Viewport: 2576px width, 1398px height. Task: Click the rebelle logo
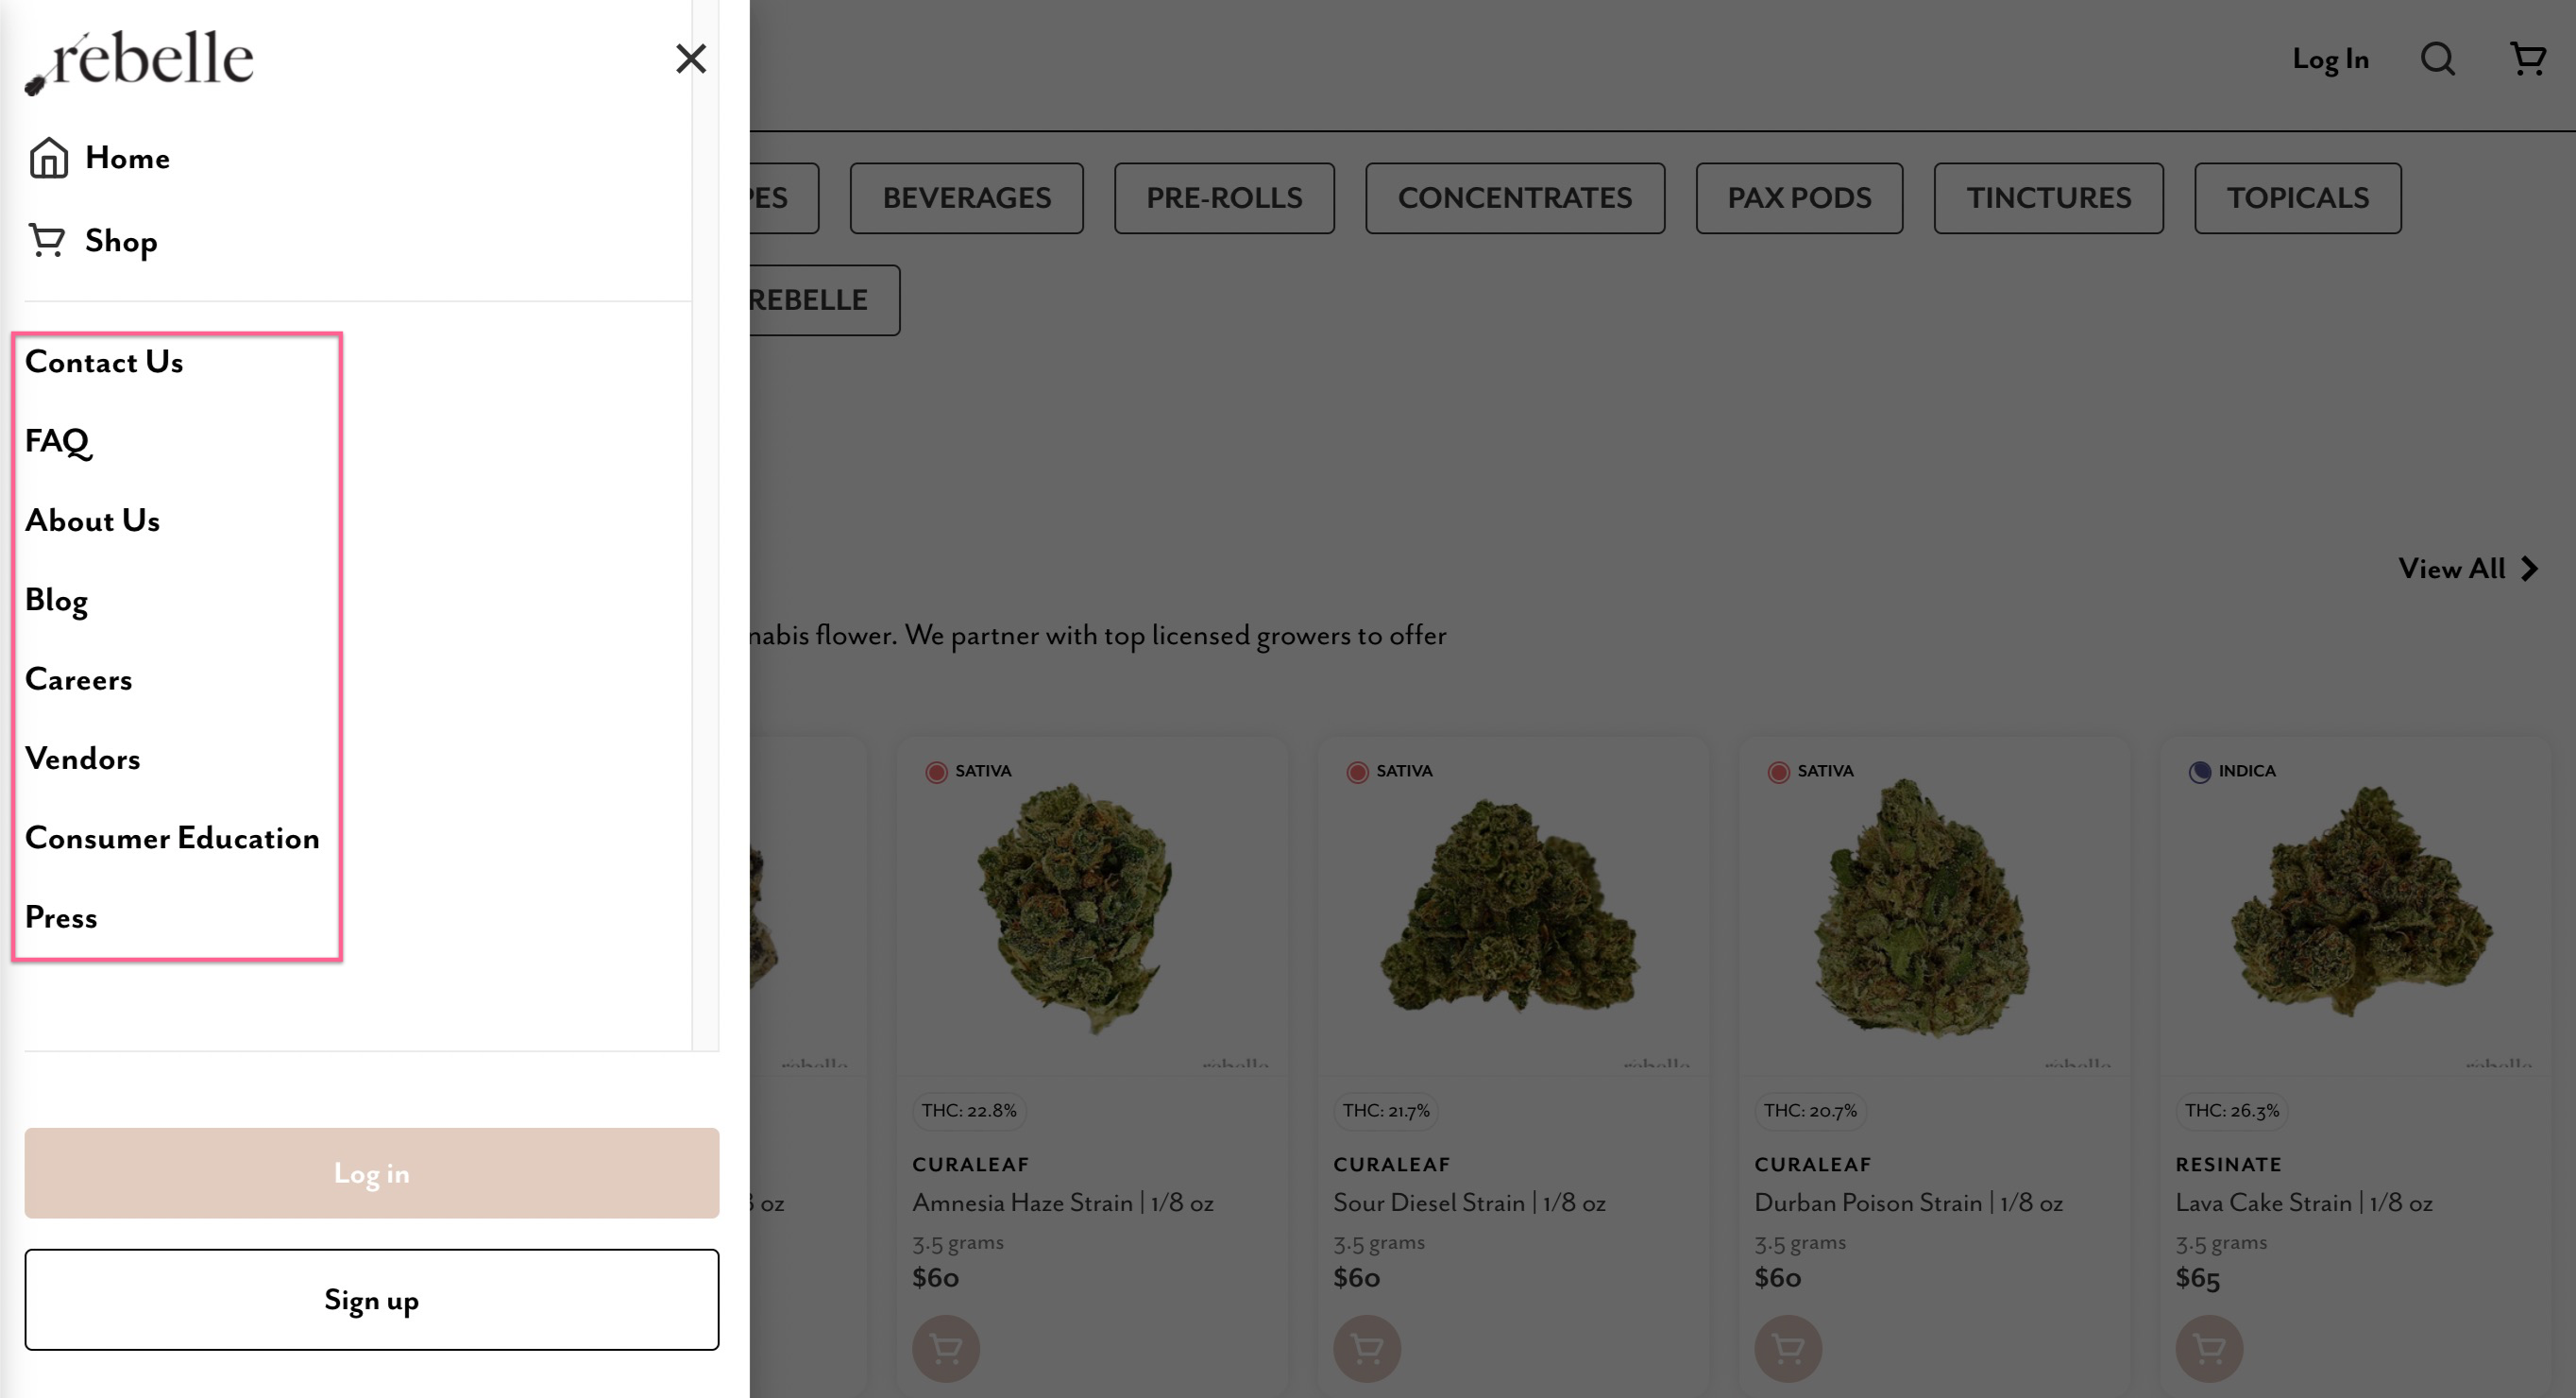(139, 61)
